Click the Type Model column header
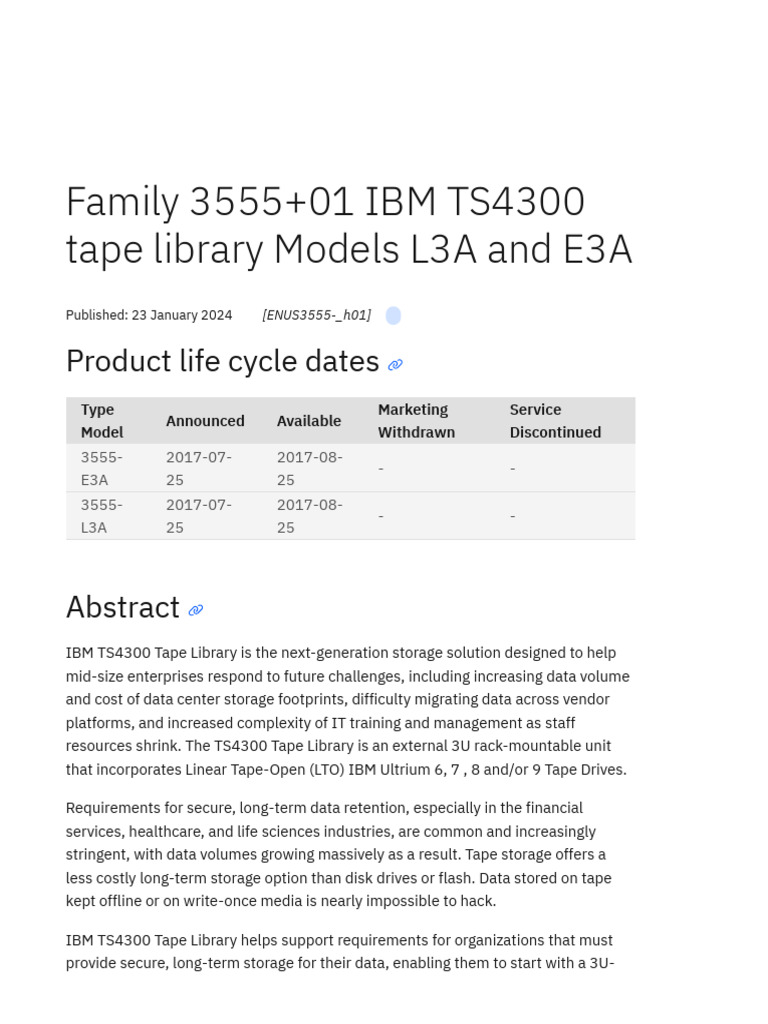The height and width of the screenshot is (1024, 768). 102,421
